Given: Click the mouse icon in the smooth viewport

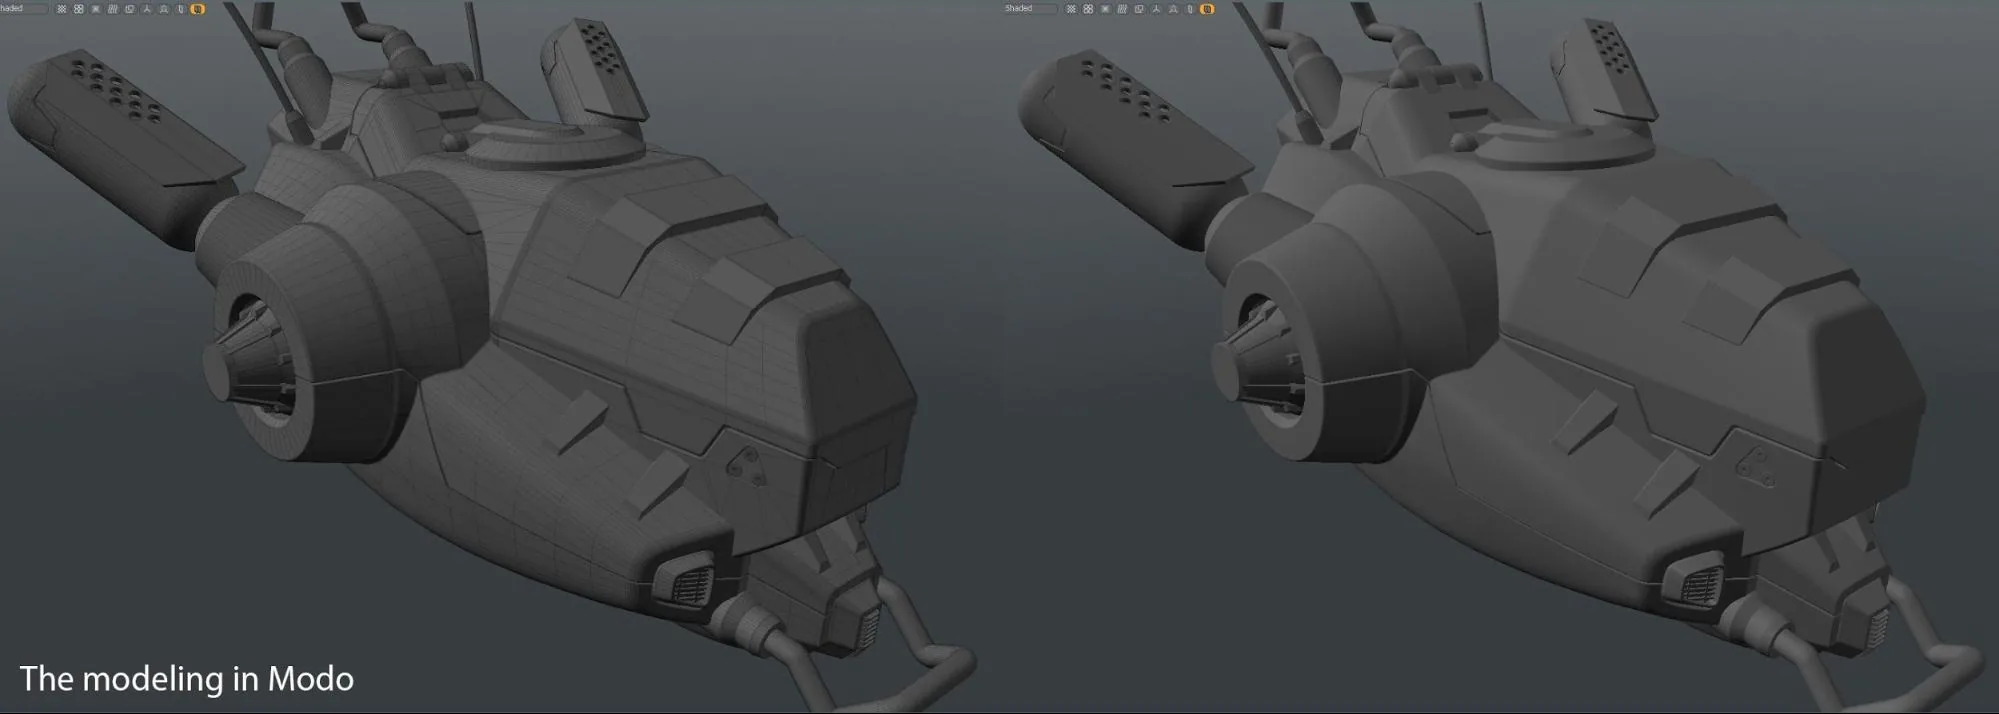Looking at the screenshot, I should coord(1190,9).
